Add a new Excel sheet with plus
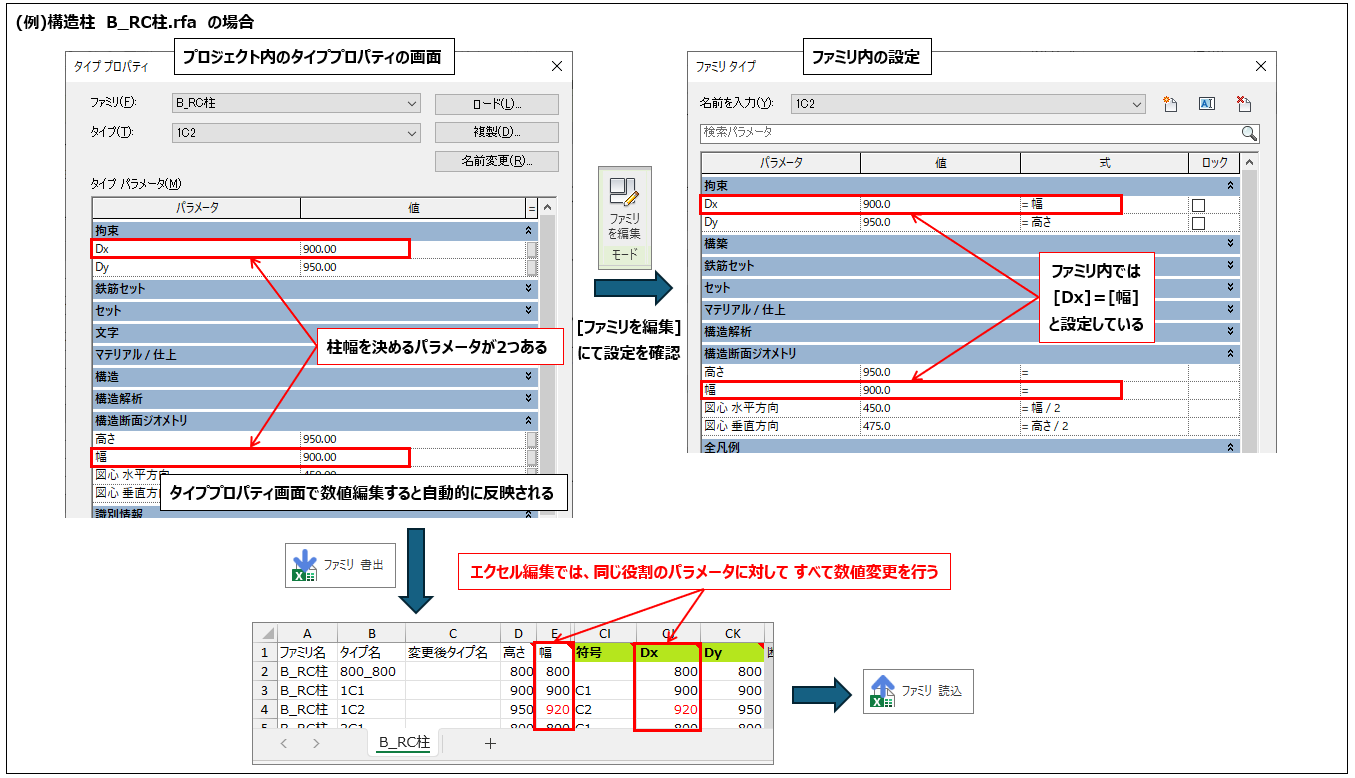 [490, 743]
